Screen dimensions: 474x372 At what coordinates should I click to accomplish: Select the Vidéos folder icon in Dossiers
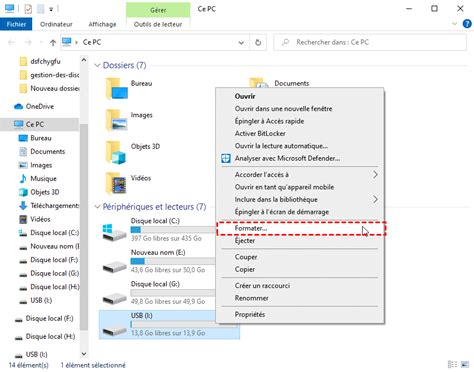pos(116,183)
